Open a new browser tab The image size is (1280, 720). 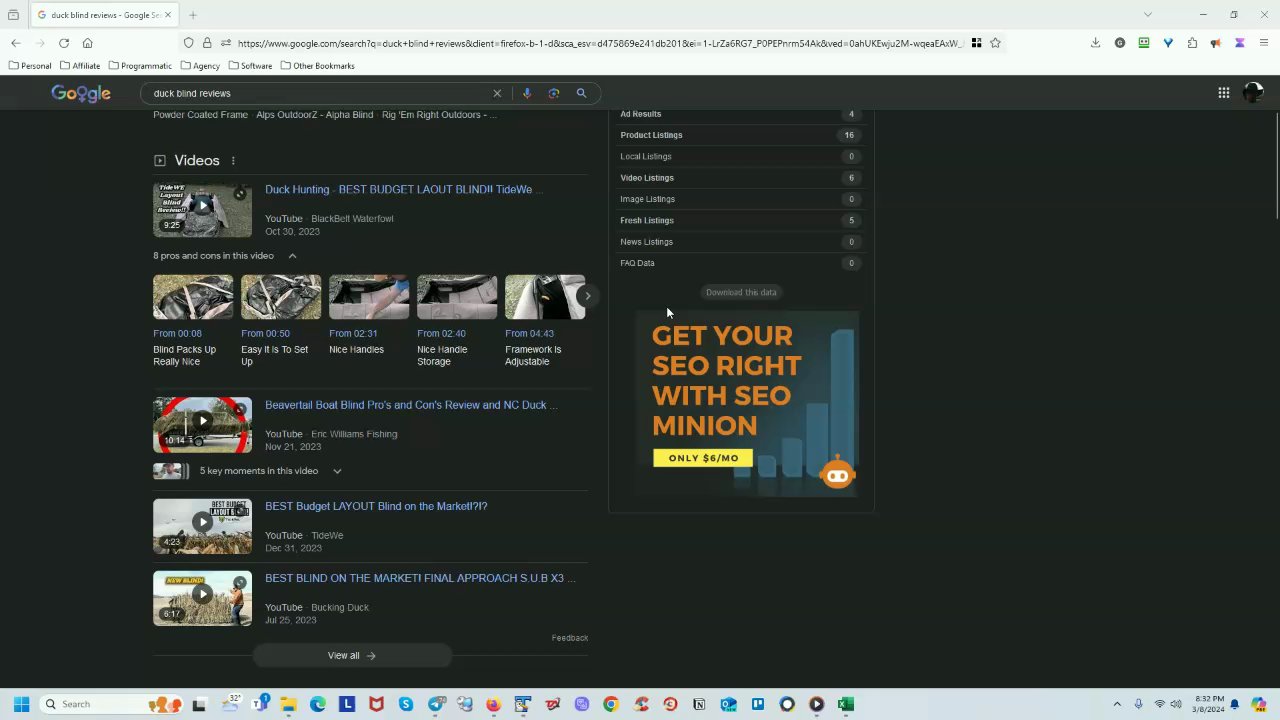click(x=193, y=15)
